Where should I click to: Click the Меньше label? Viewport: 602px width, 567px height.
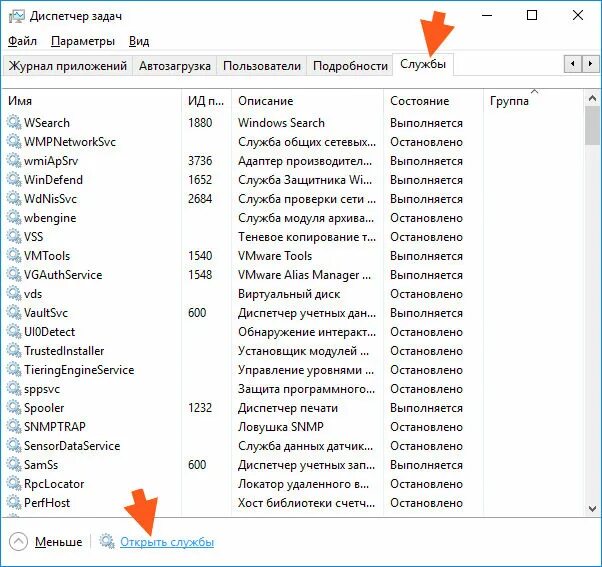(58, 542)
